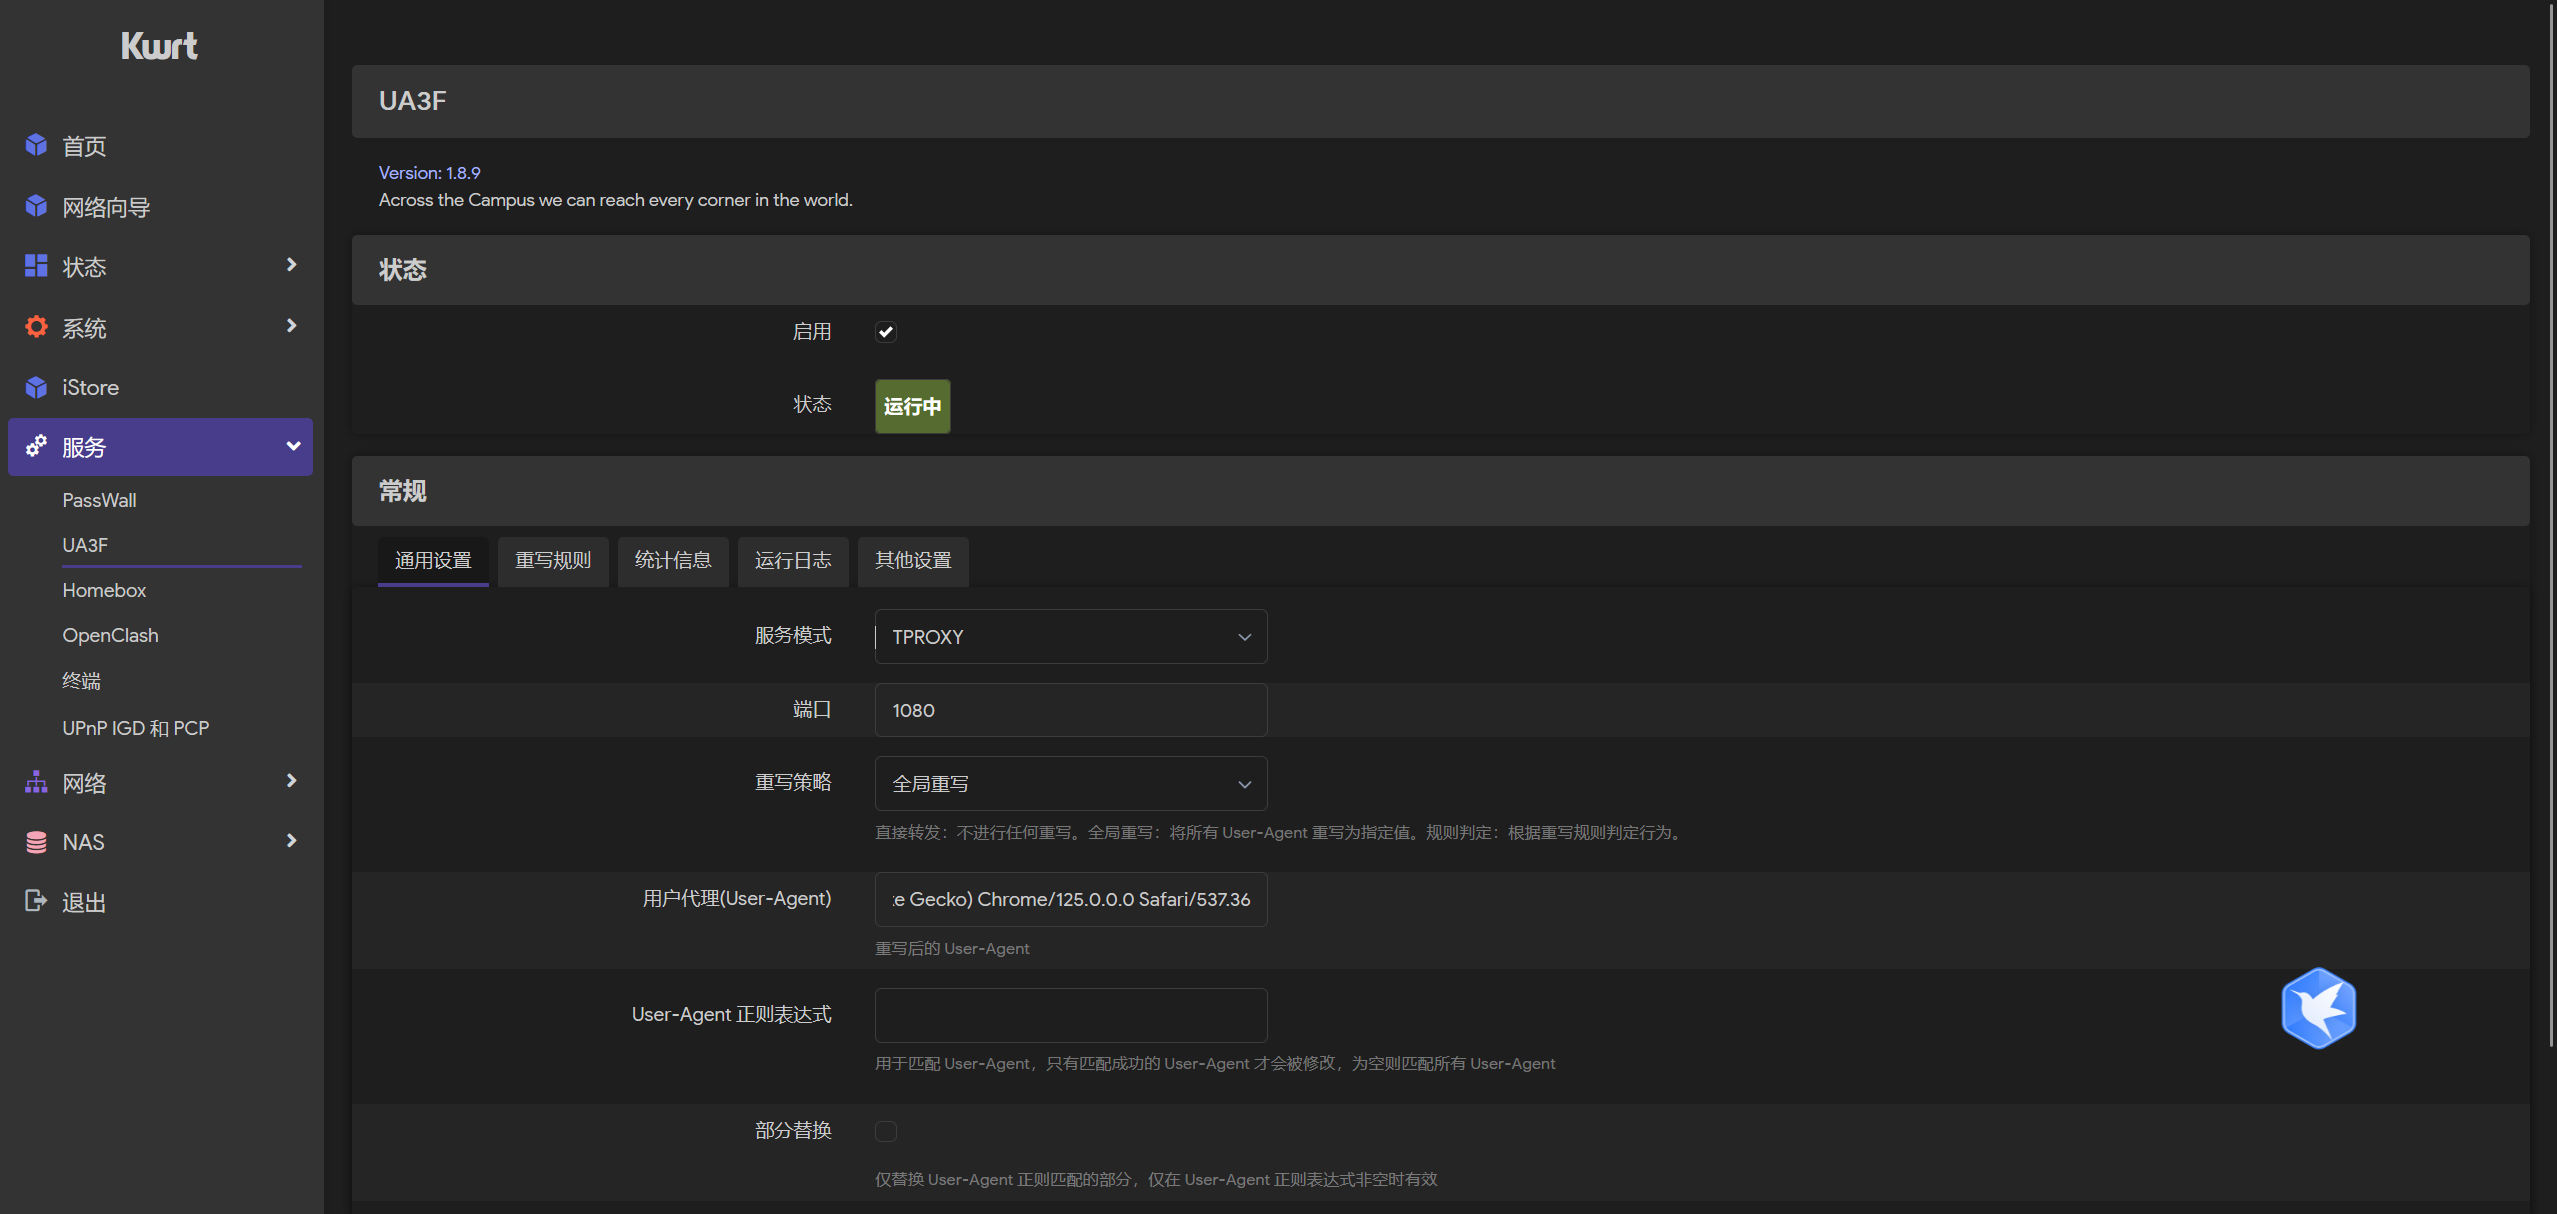
Task: Collapse the services menu chevron
Action: coord(293,446)
